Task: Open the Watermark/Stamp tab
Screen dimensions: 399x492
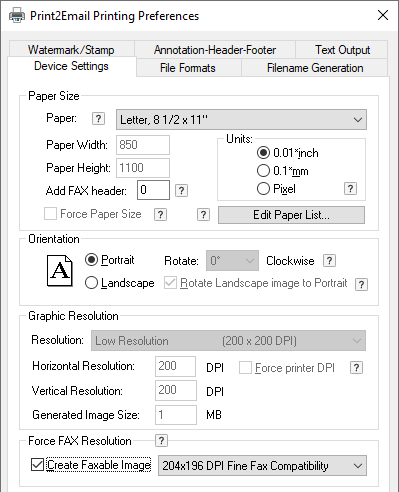Action: [x=71, y=50]
